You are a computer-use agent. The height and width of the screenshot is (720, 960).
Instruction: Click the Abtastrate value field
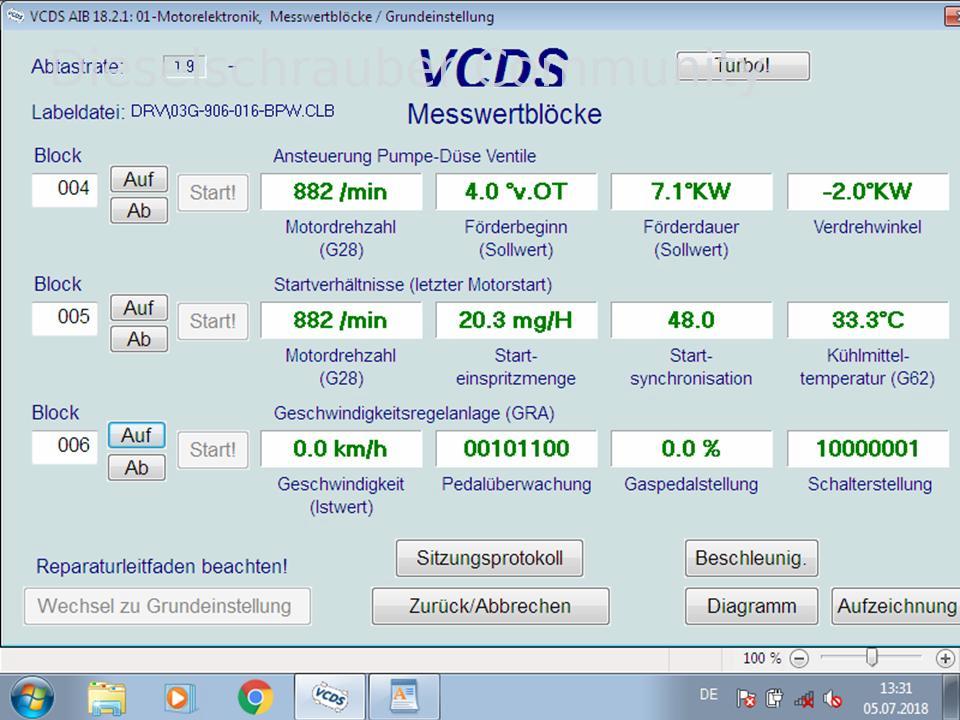[184, 66]
